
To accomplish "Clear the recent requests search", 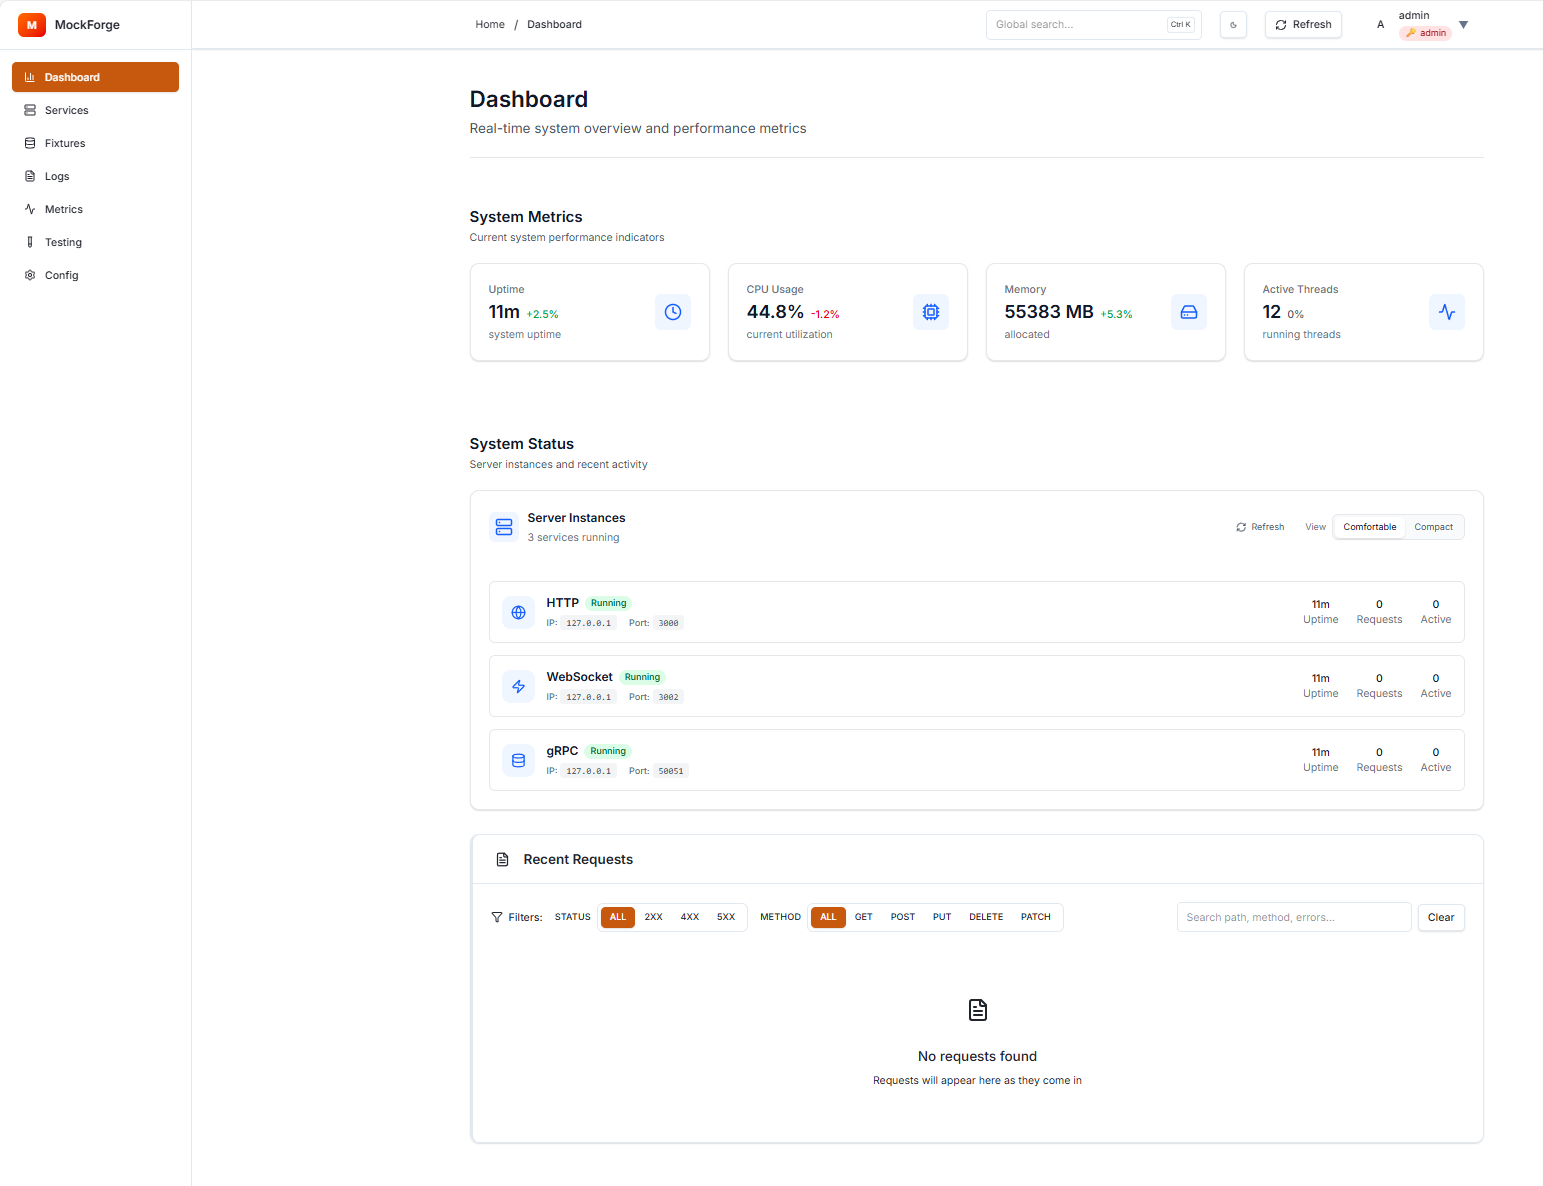I will click(1440, 918).
